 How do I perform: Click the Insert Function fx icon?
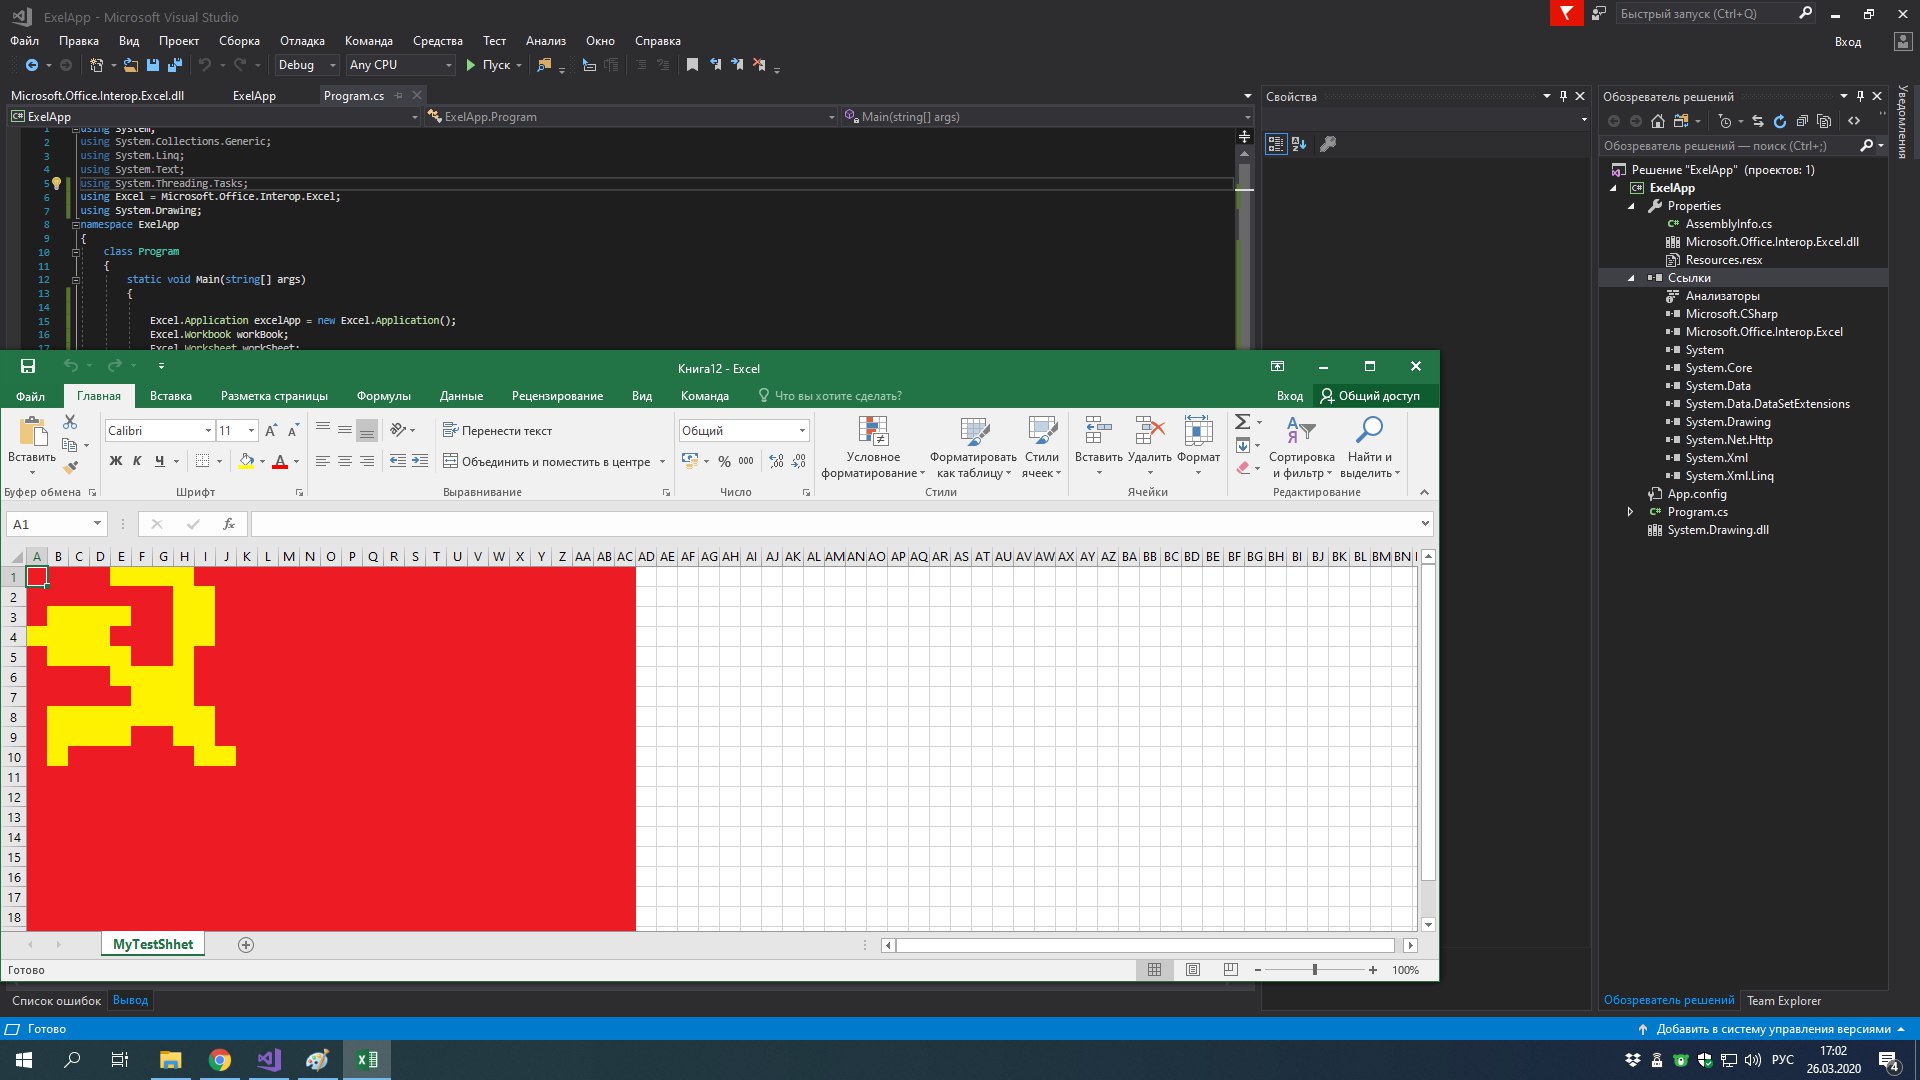click(229, 524)
